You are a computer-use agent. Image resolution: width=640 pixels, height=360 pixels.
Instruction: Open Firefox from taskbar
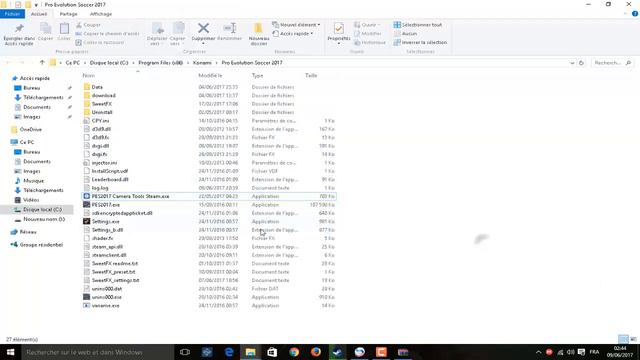point(316,352)
